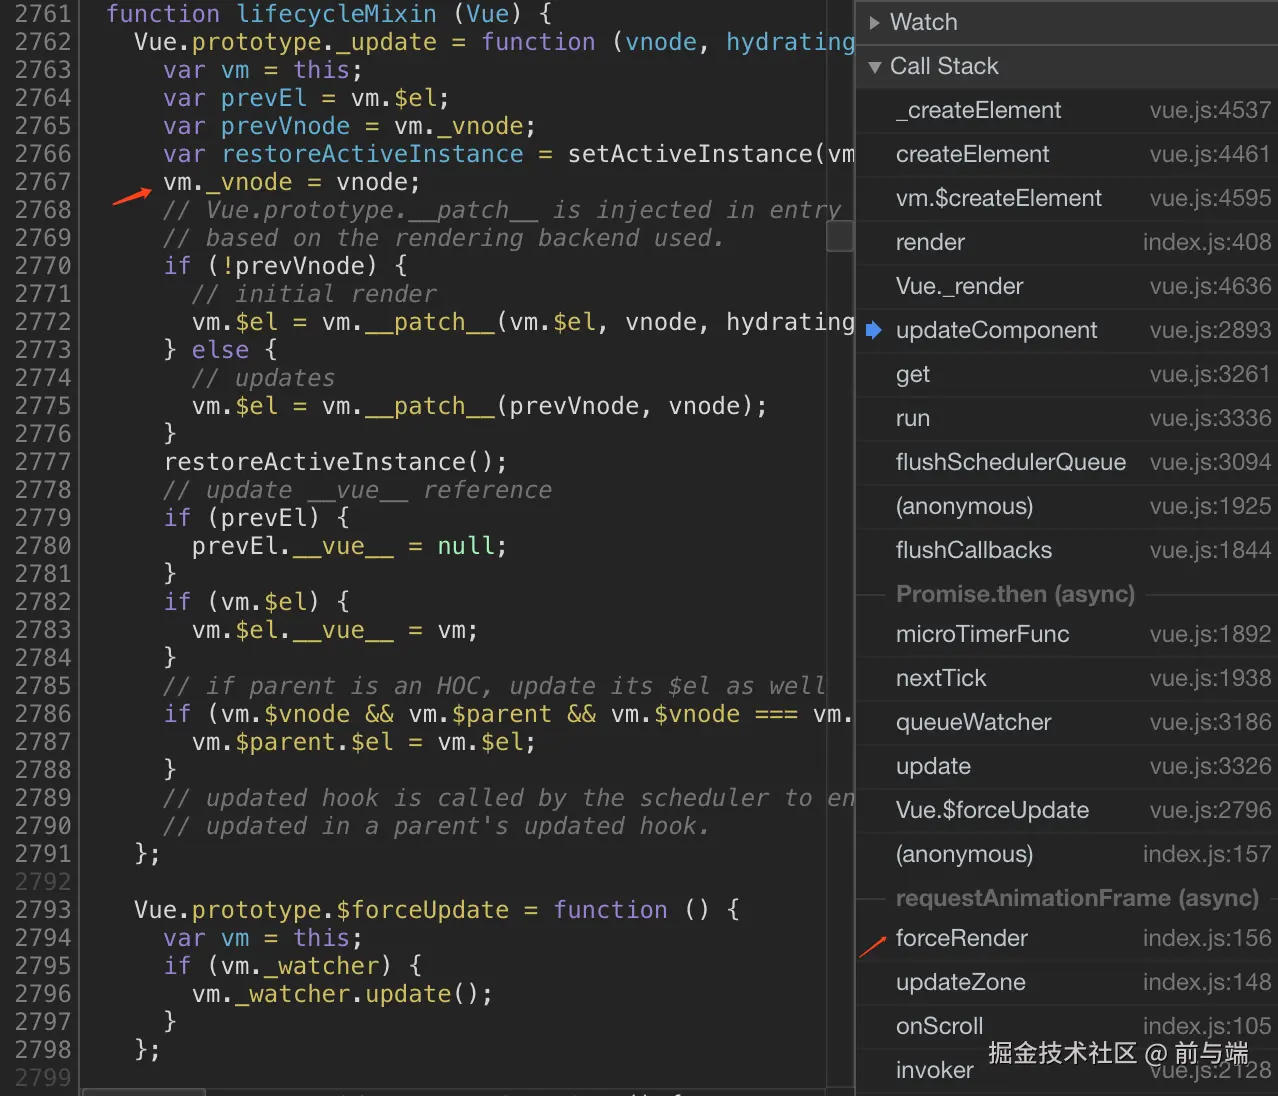
Task: Select the vm.$createElement stack frame
Action: [1067, 198]
